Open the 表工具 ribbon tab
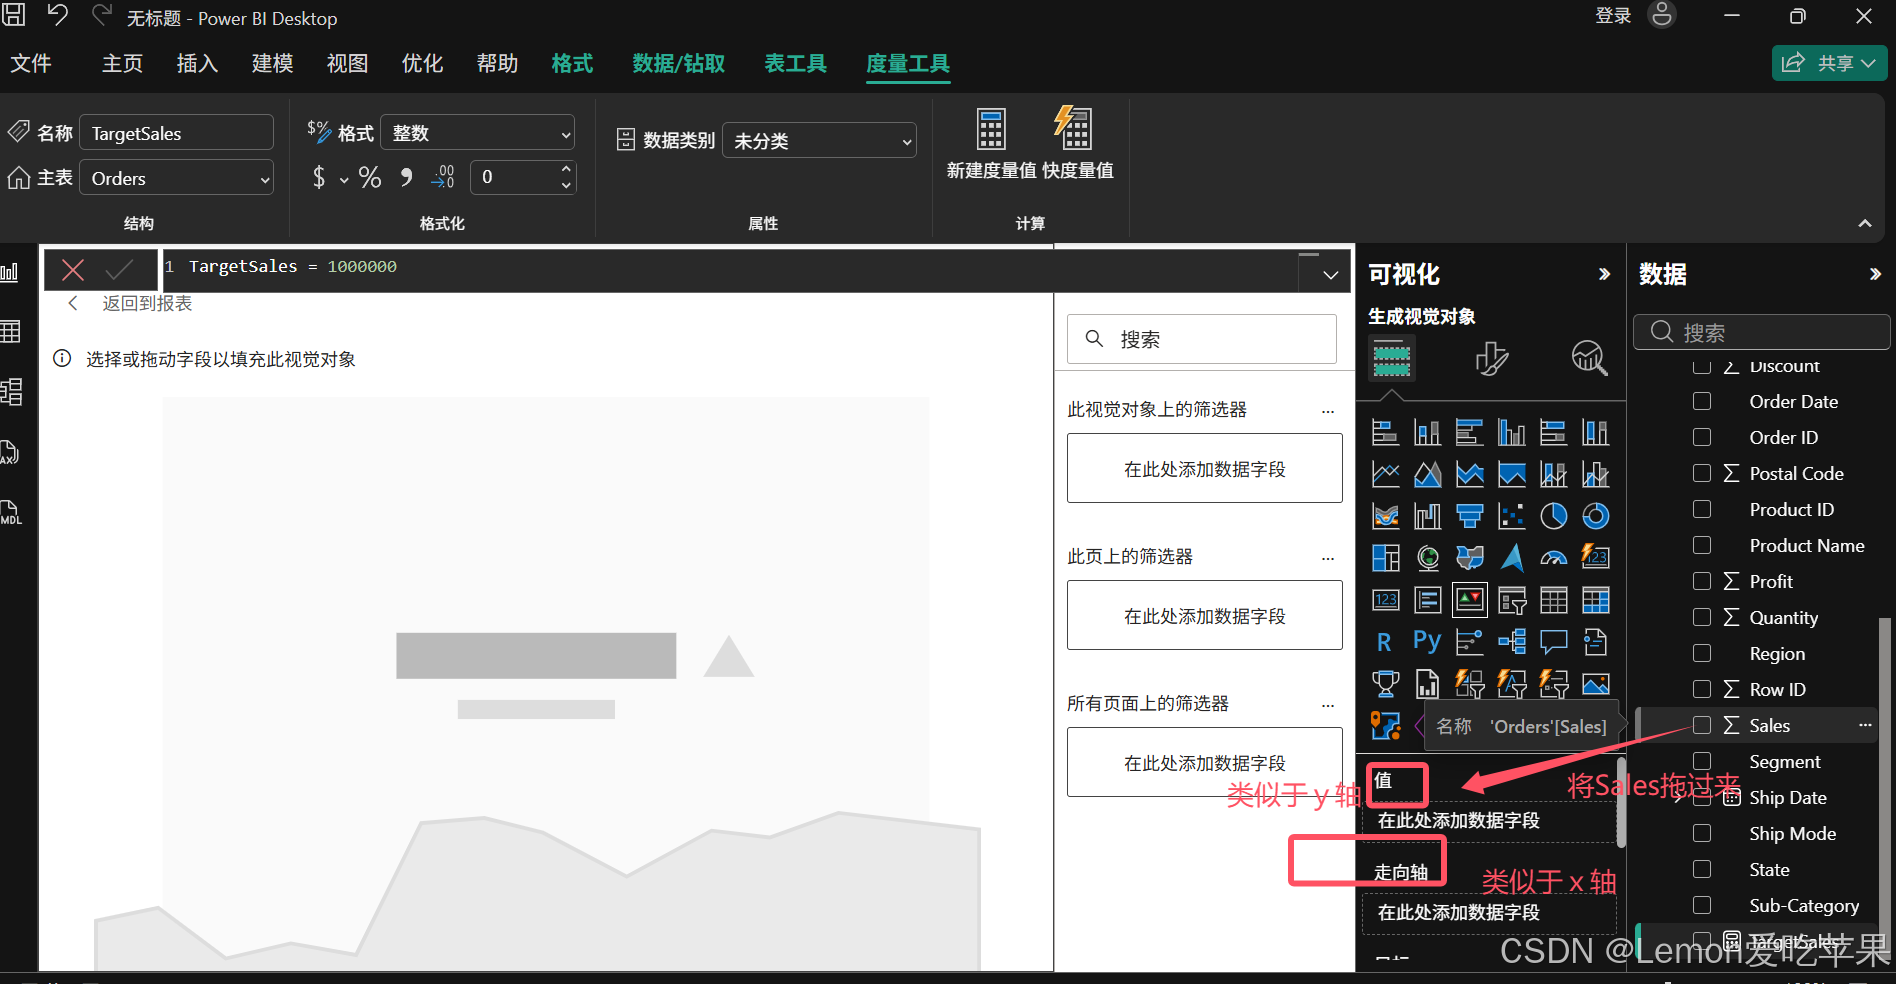Screen dimensions: 1896x984 point(796,63)
